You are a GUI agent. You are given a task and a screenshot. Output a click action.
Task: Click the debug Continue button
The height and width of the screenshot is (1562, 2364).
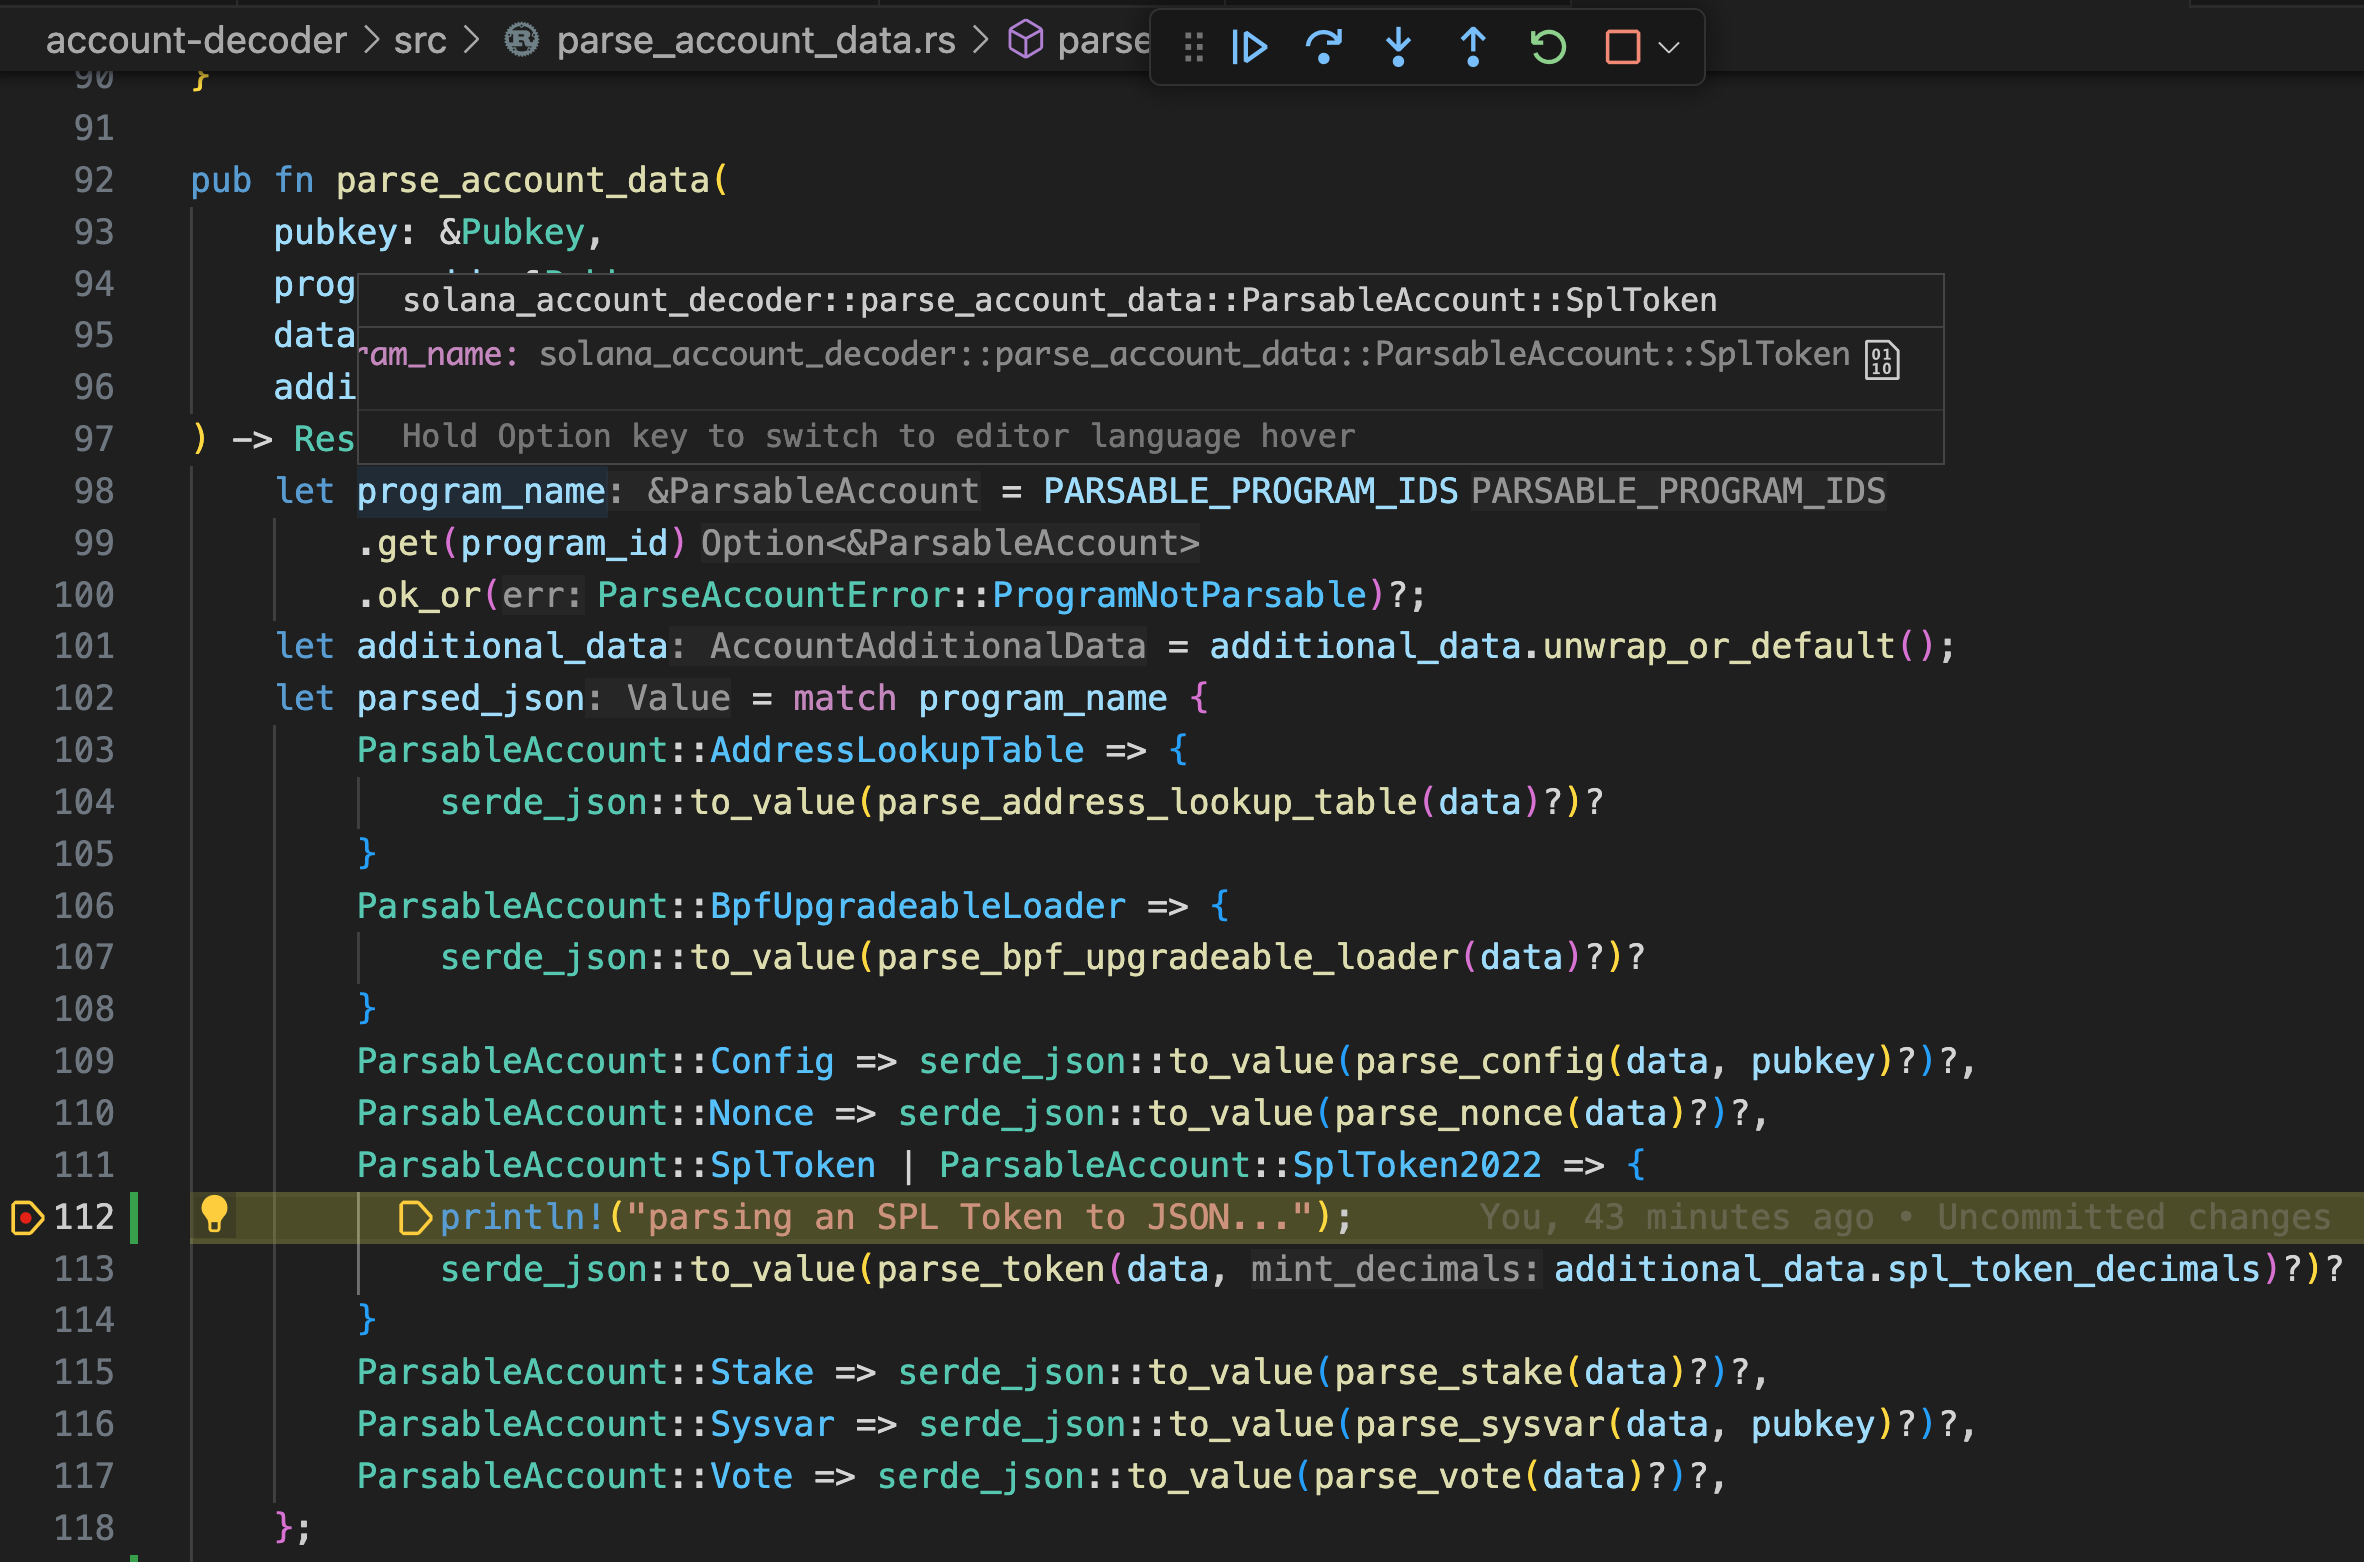(x=1249, y=46)
